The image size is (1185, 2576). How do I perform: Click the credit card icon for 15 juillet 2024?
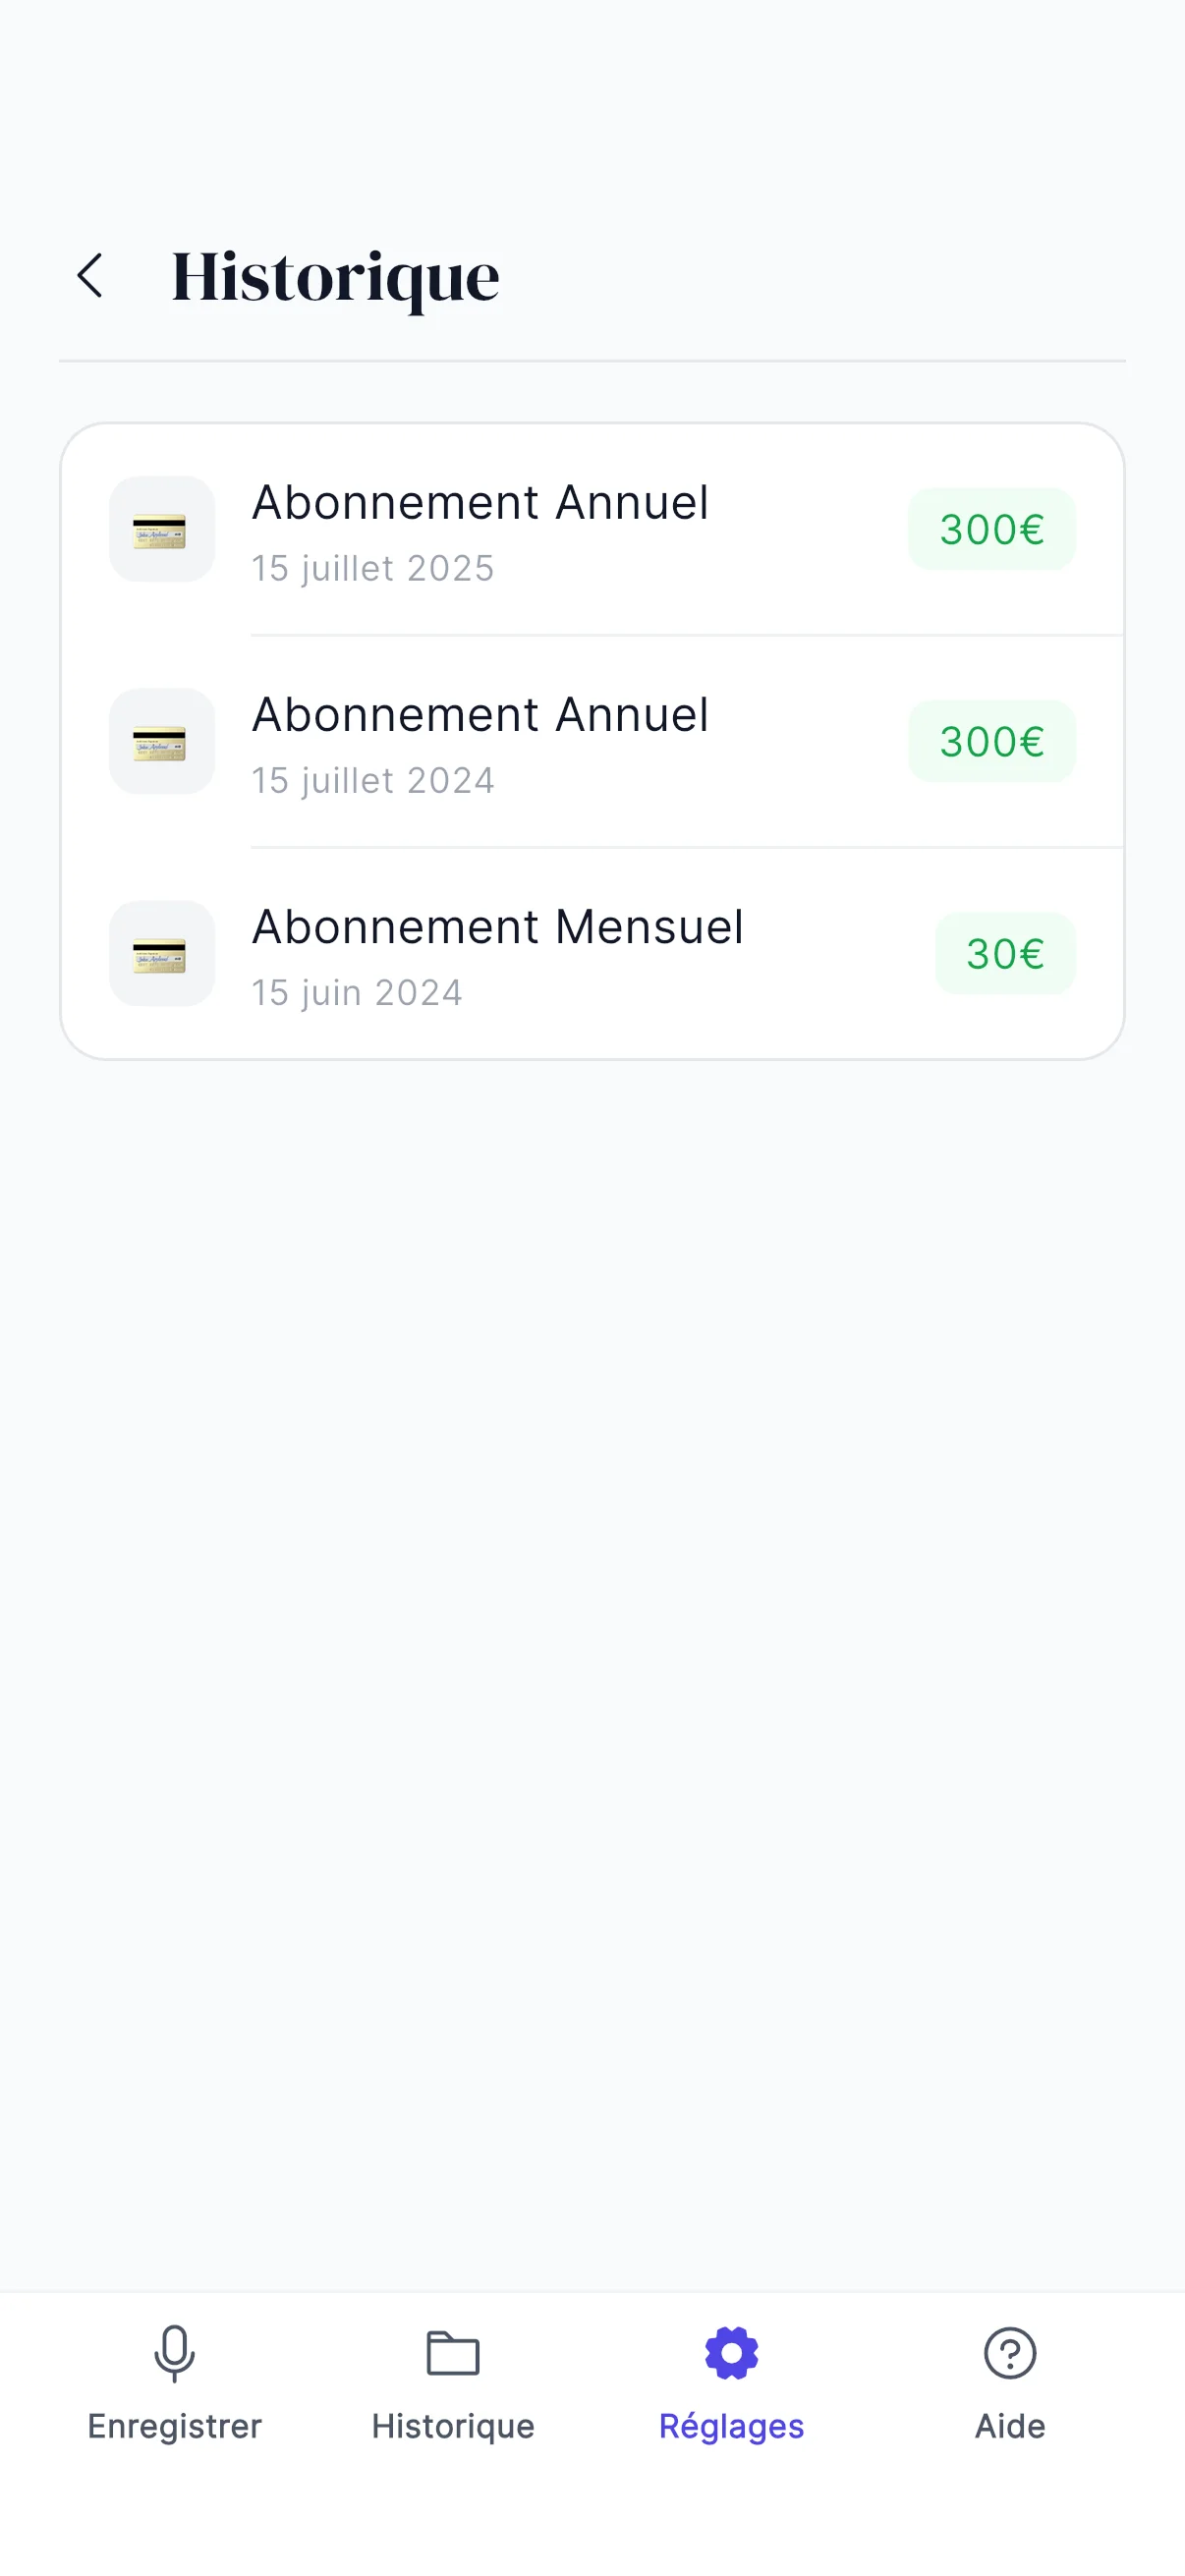pyautogui.click(x=161, y=741)
